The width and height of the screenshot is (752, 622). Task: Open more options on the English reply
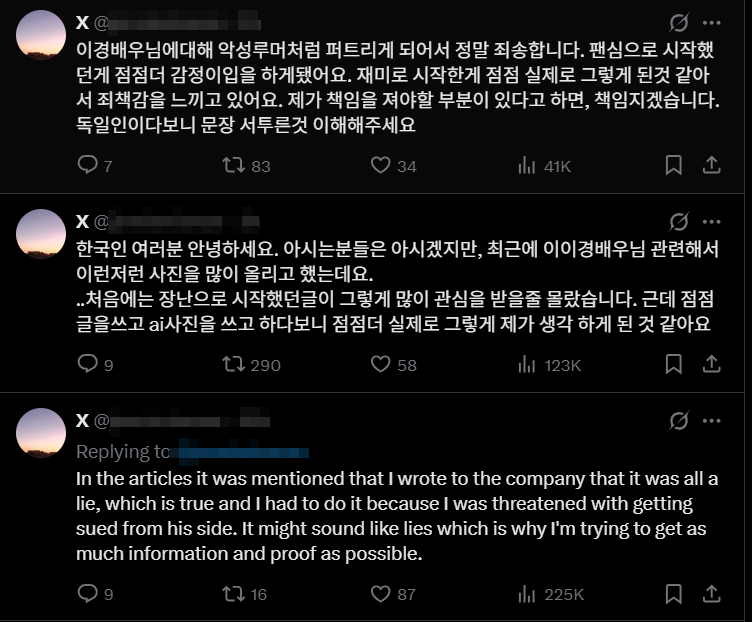pyautogui.click(x=711, y=418)
